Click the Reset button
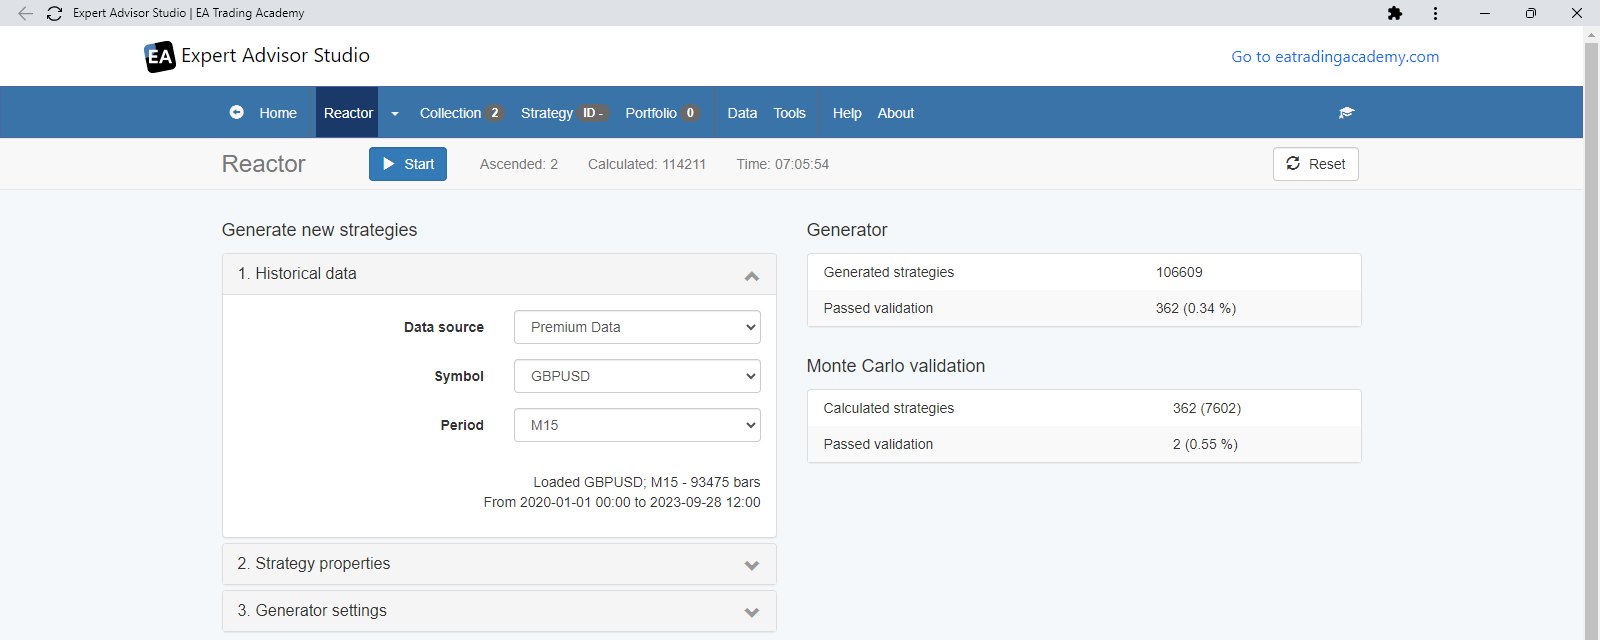 [x=1316, y=164]
